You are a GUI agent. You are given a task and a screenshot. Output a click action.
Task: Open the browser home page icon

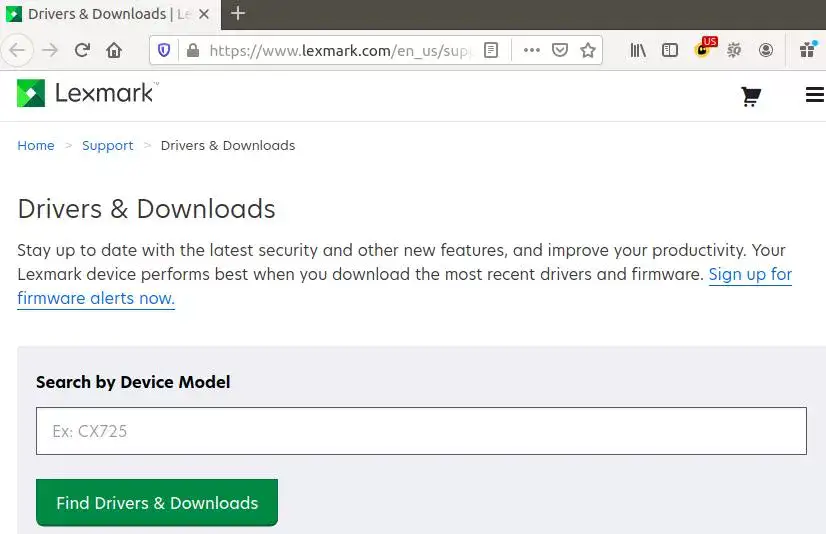(x=114, y=51)
